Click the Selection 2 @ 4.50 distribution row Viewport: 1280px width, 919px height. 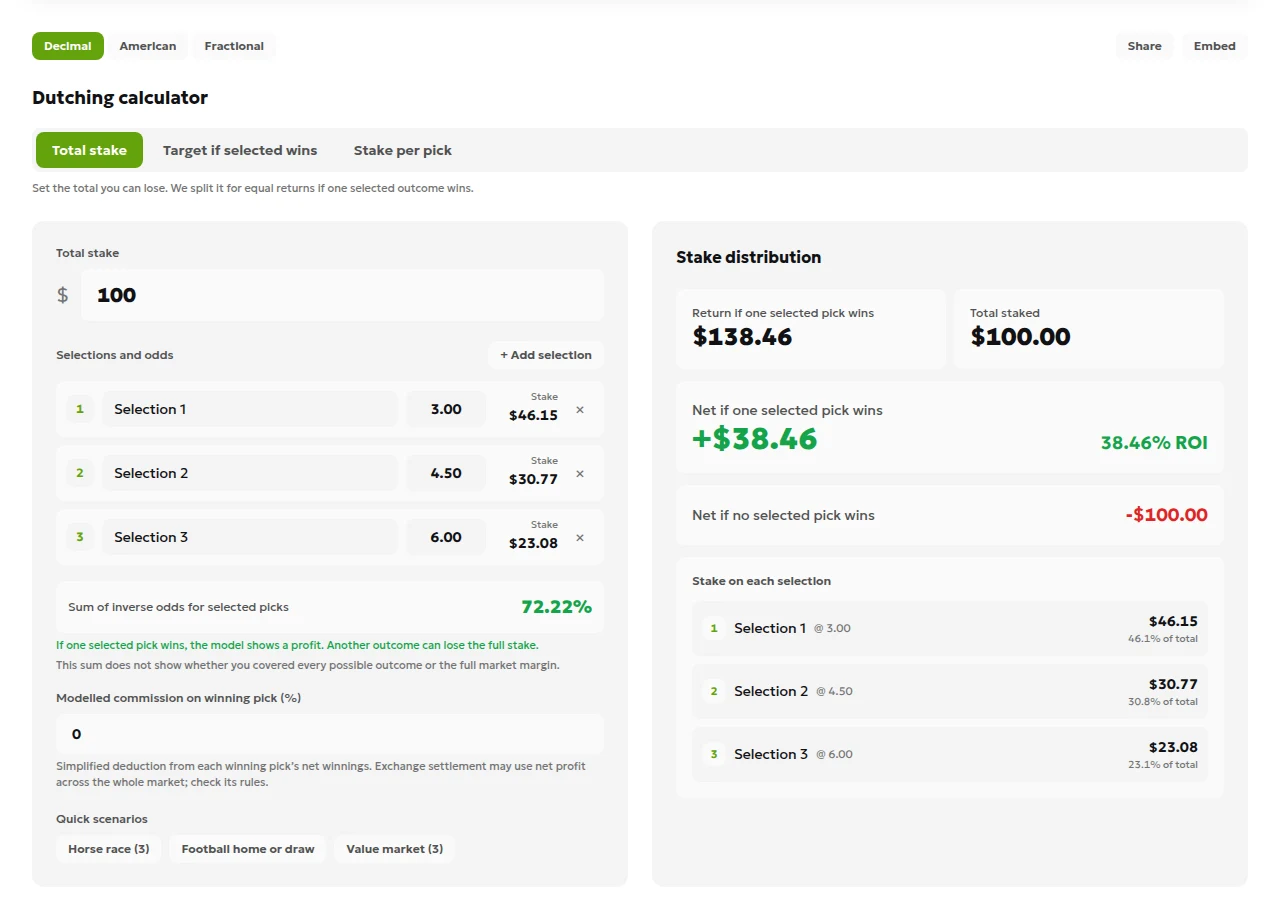pyautogui.click(x=950, y=691)
